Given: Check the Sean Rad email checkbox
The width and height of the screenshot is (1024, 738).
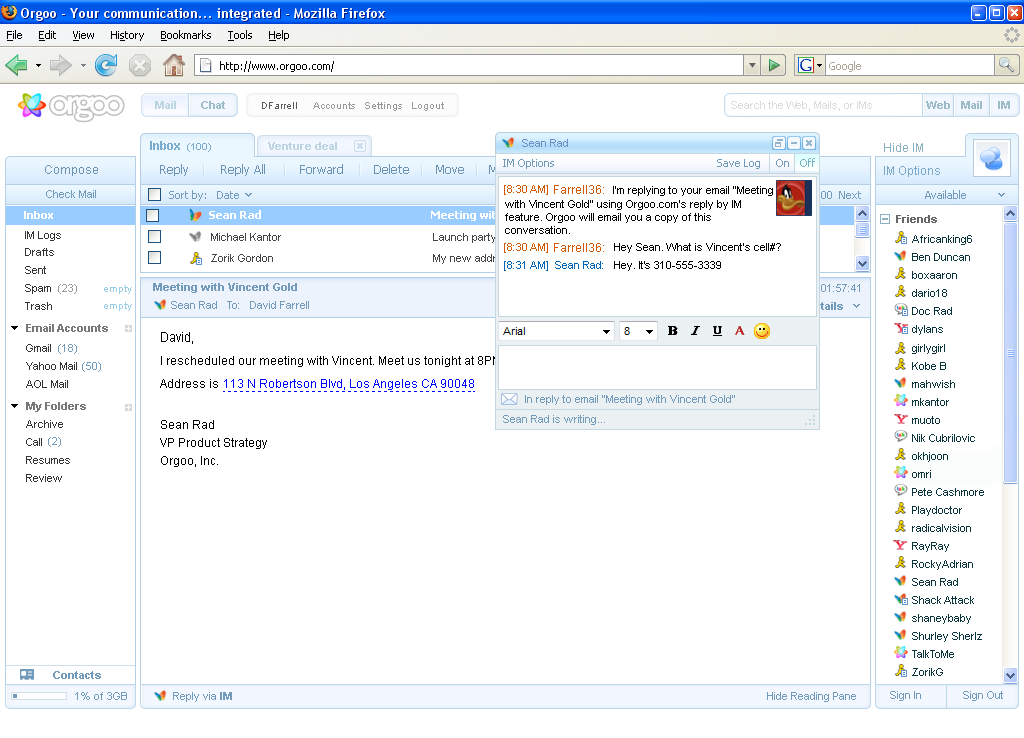Looking at the screenshot, I should (154, 216).
